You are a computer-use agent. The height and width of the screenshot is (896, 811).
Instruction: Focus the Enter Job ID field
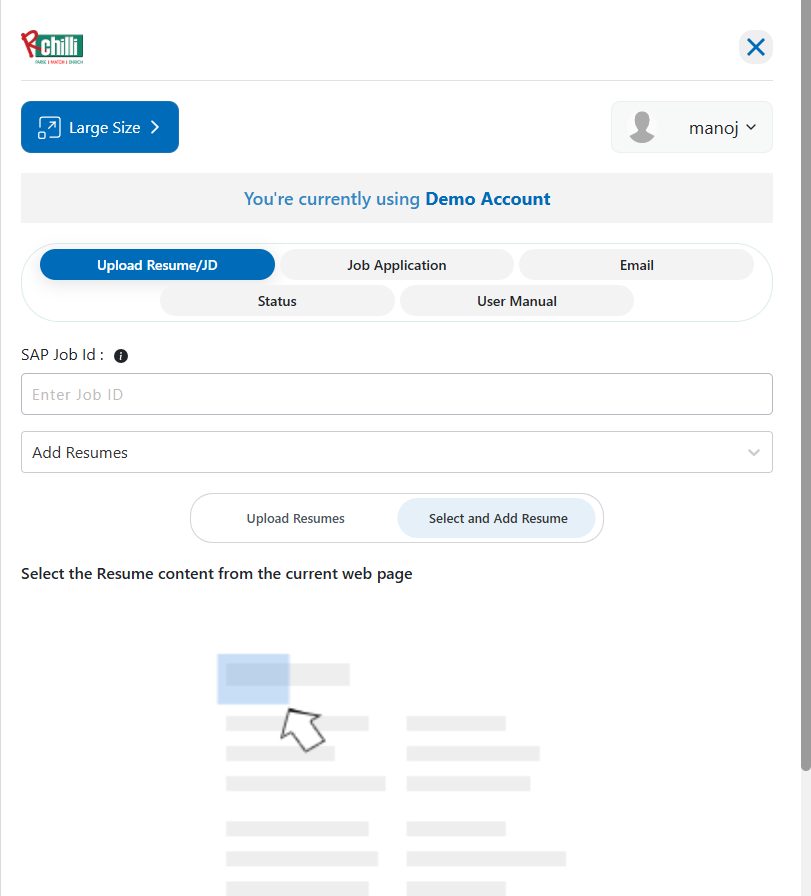point(396,394)
